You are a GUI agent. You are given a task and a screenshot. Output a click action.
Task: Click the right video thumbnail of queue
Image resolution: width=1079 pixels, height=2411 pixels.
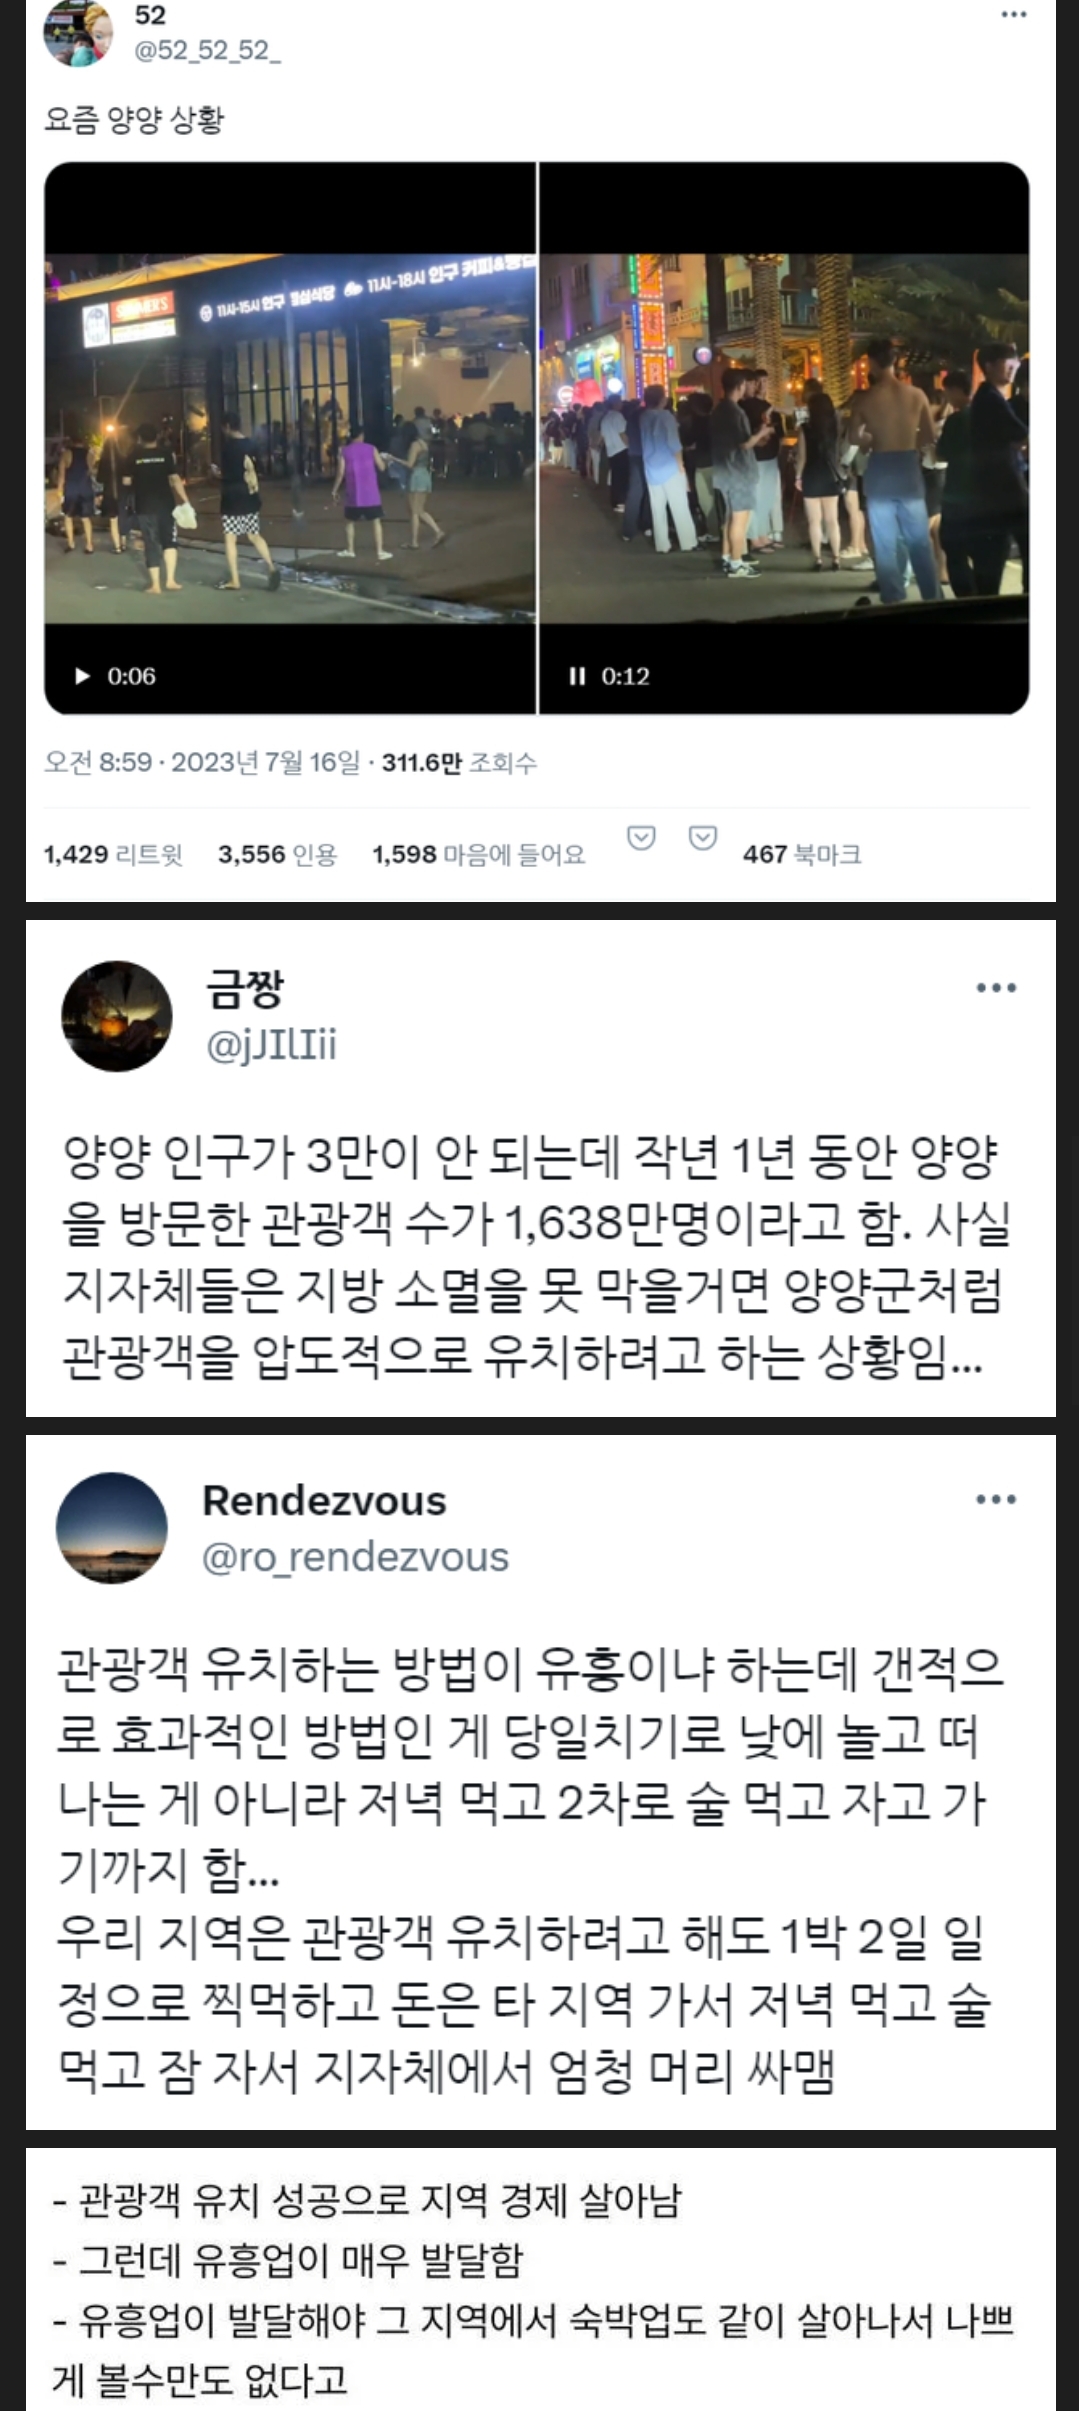click(784, 438)
